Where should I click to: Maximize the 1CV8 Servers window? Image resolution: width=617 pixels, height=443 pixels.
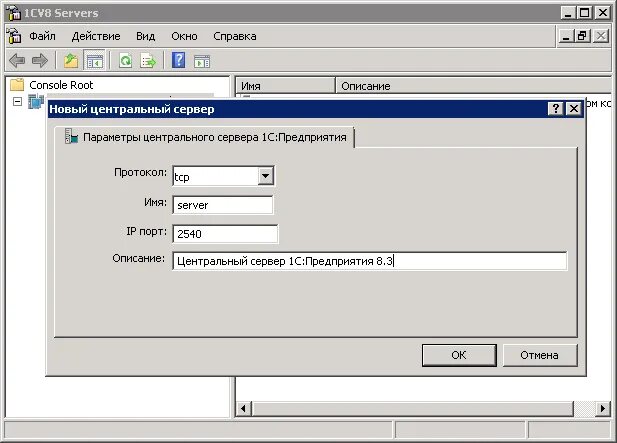585,13
